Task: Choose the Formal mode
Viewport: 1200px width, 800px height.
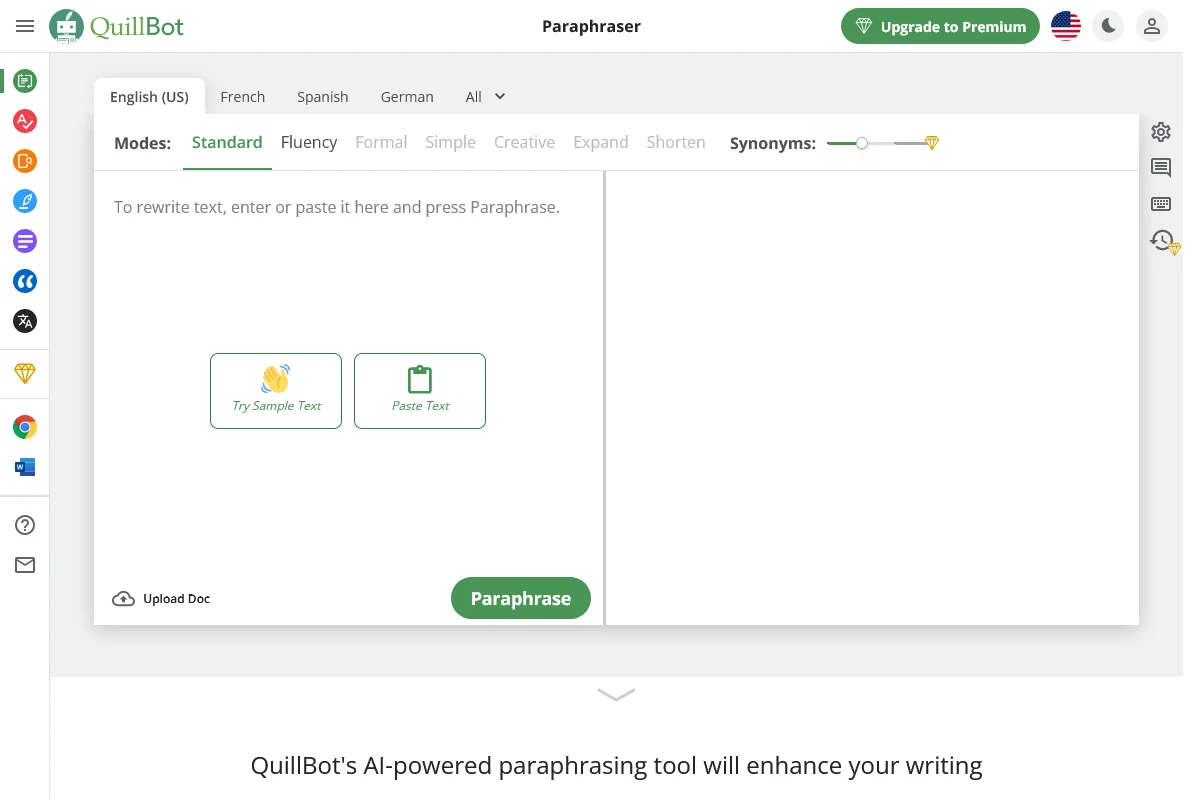Action: pos(381,143)
